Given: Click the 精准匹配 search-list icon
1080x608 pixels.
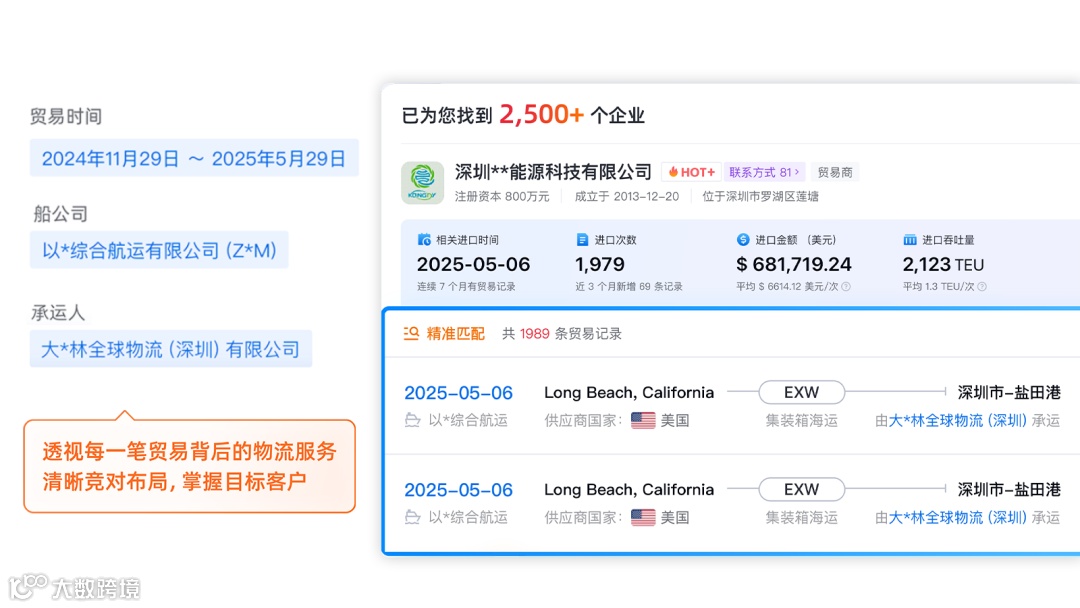Looking at the screenshot, I should [x=411, y=333].
